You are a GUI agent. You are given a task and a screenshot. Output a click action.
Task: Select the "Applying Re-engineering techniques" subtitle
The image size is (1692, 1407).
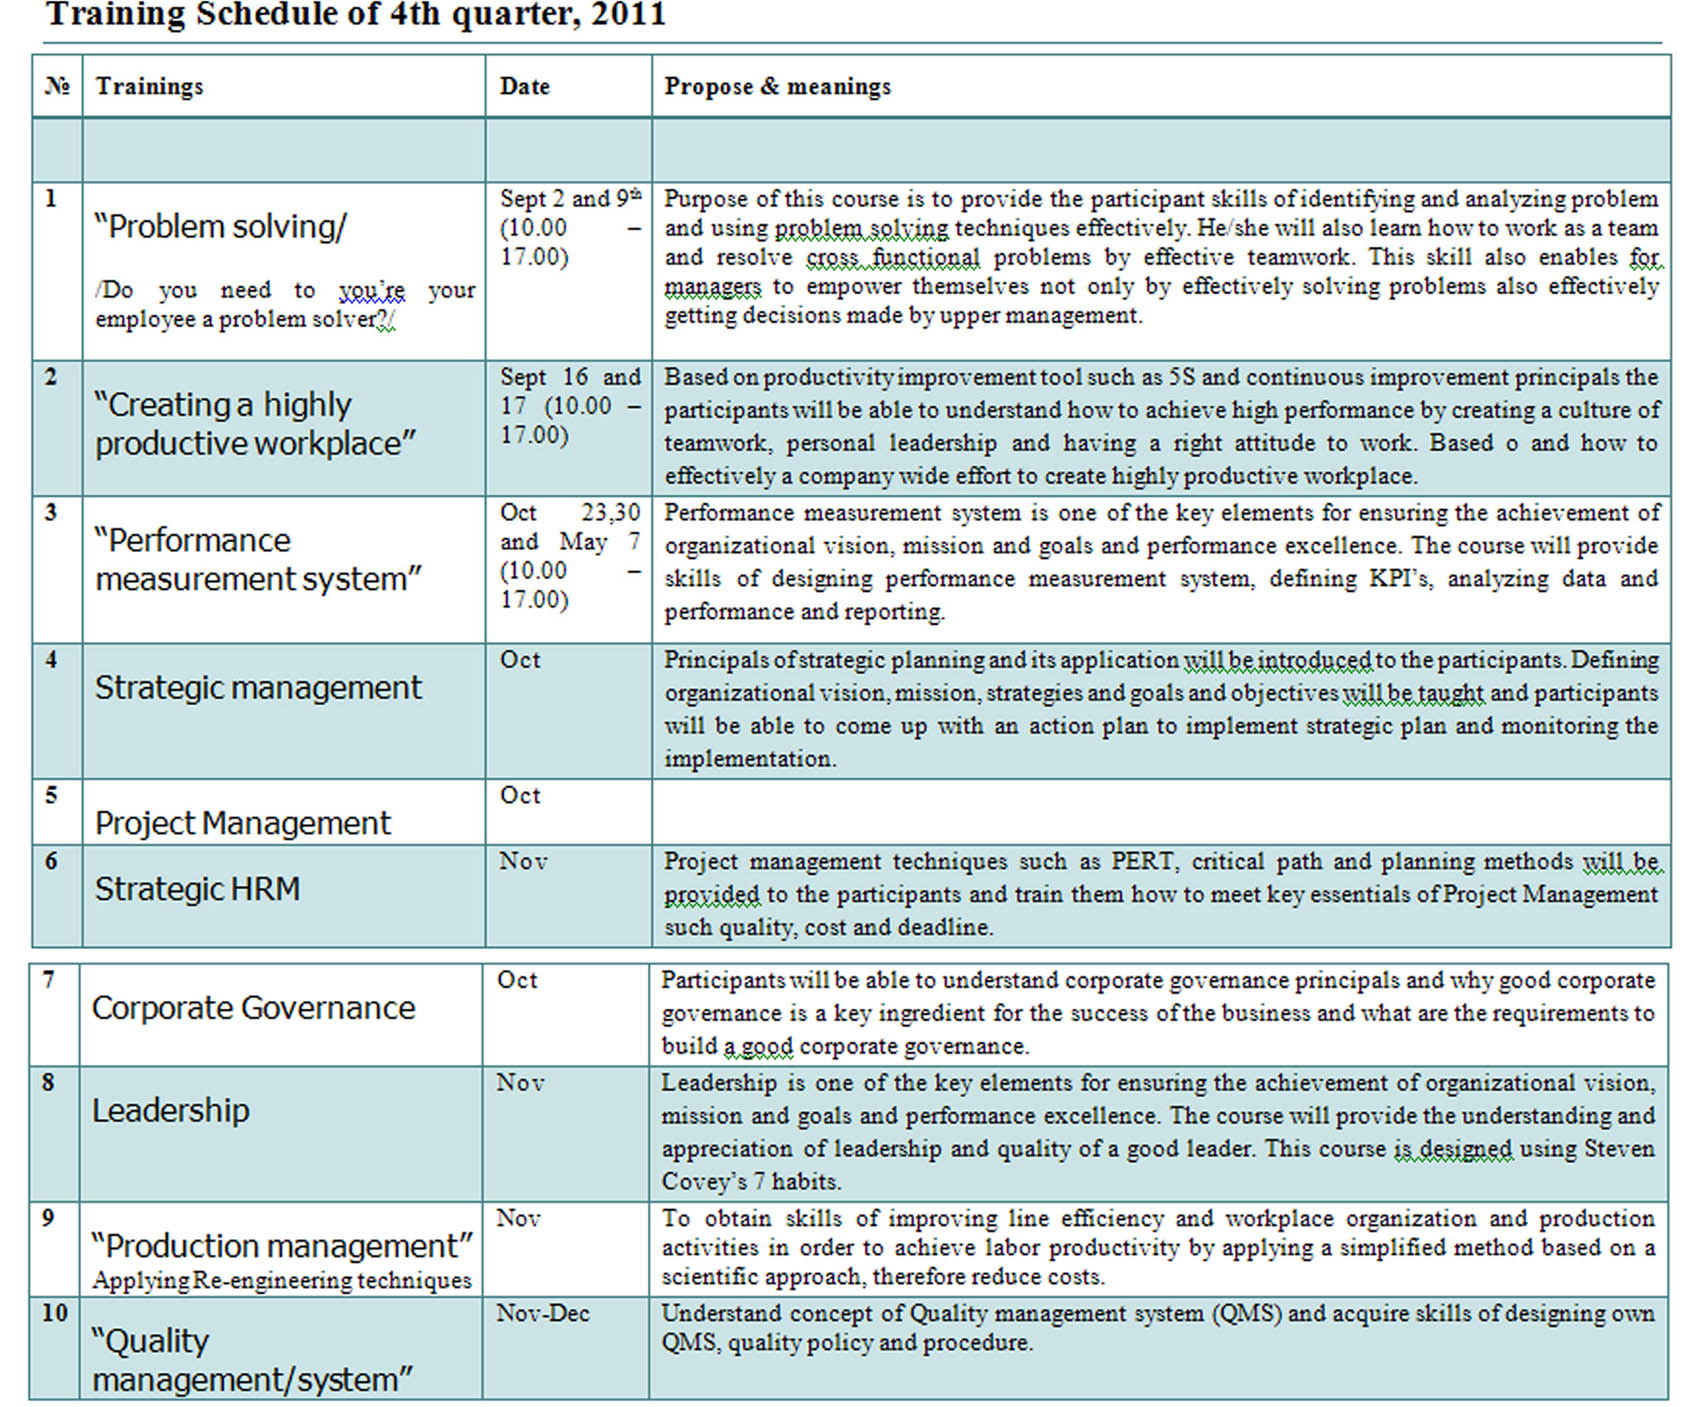coord(281,1281)
